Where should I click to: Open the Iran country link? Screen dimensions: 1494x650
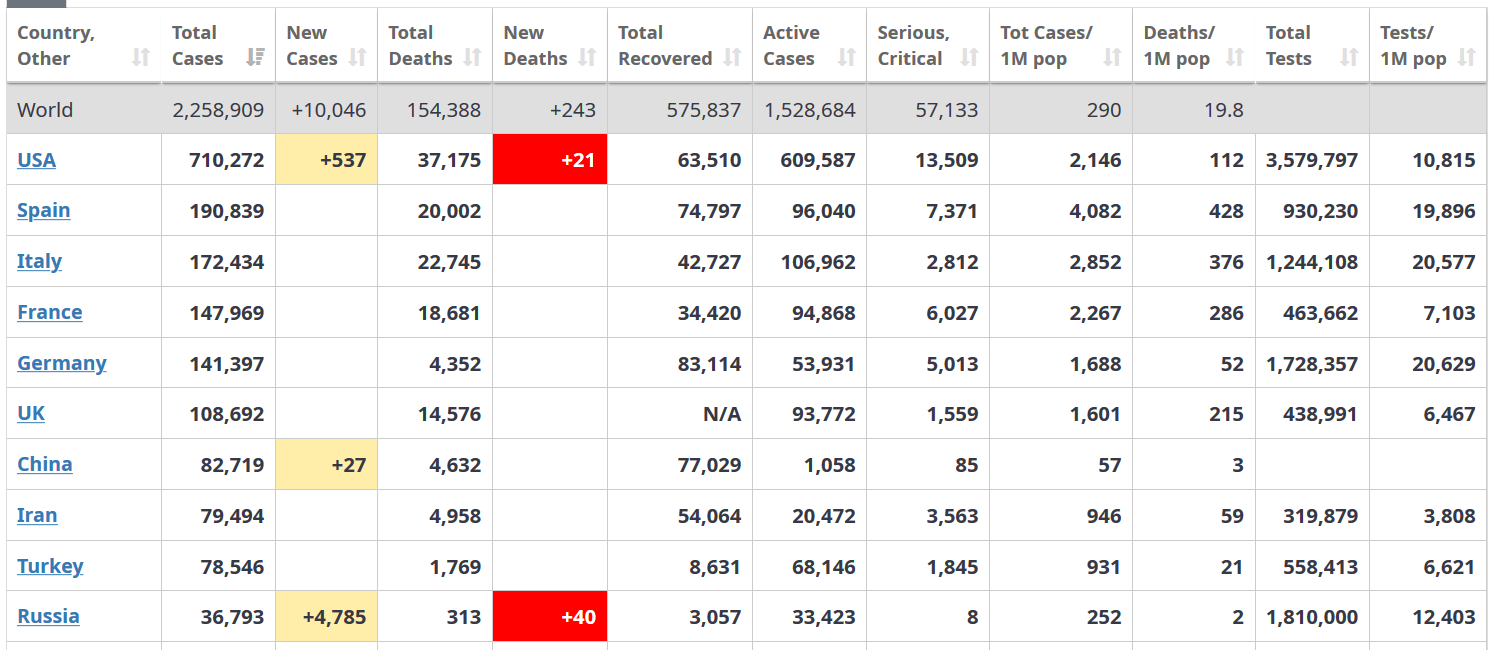coord(37,515)
